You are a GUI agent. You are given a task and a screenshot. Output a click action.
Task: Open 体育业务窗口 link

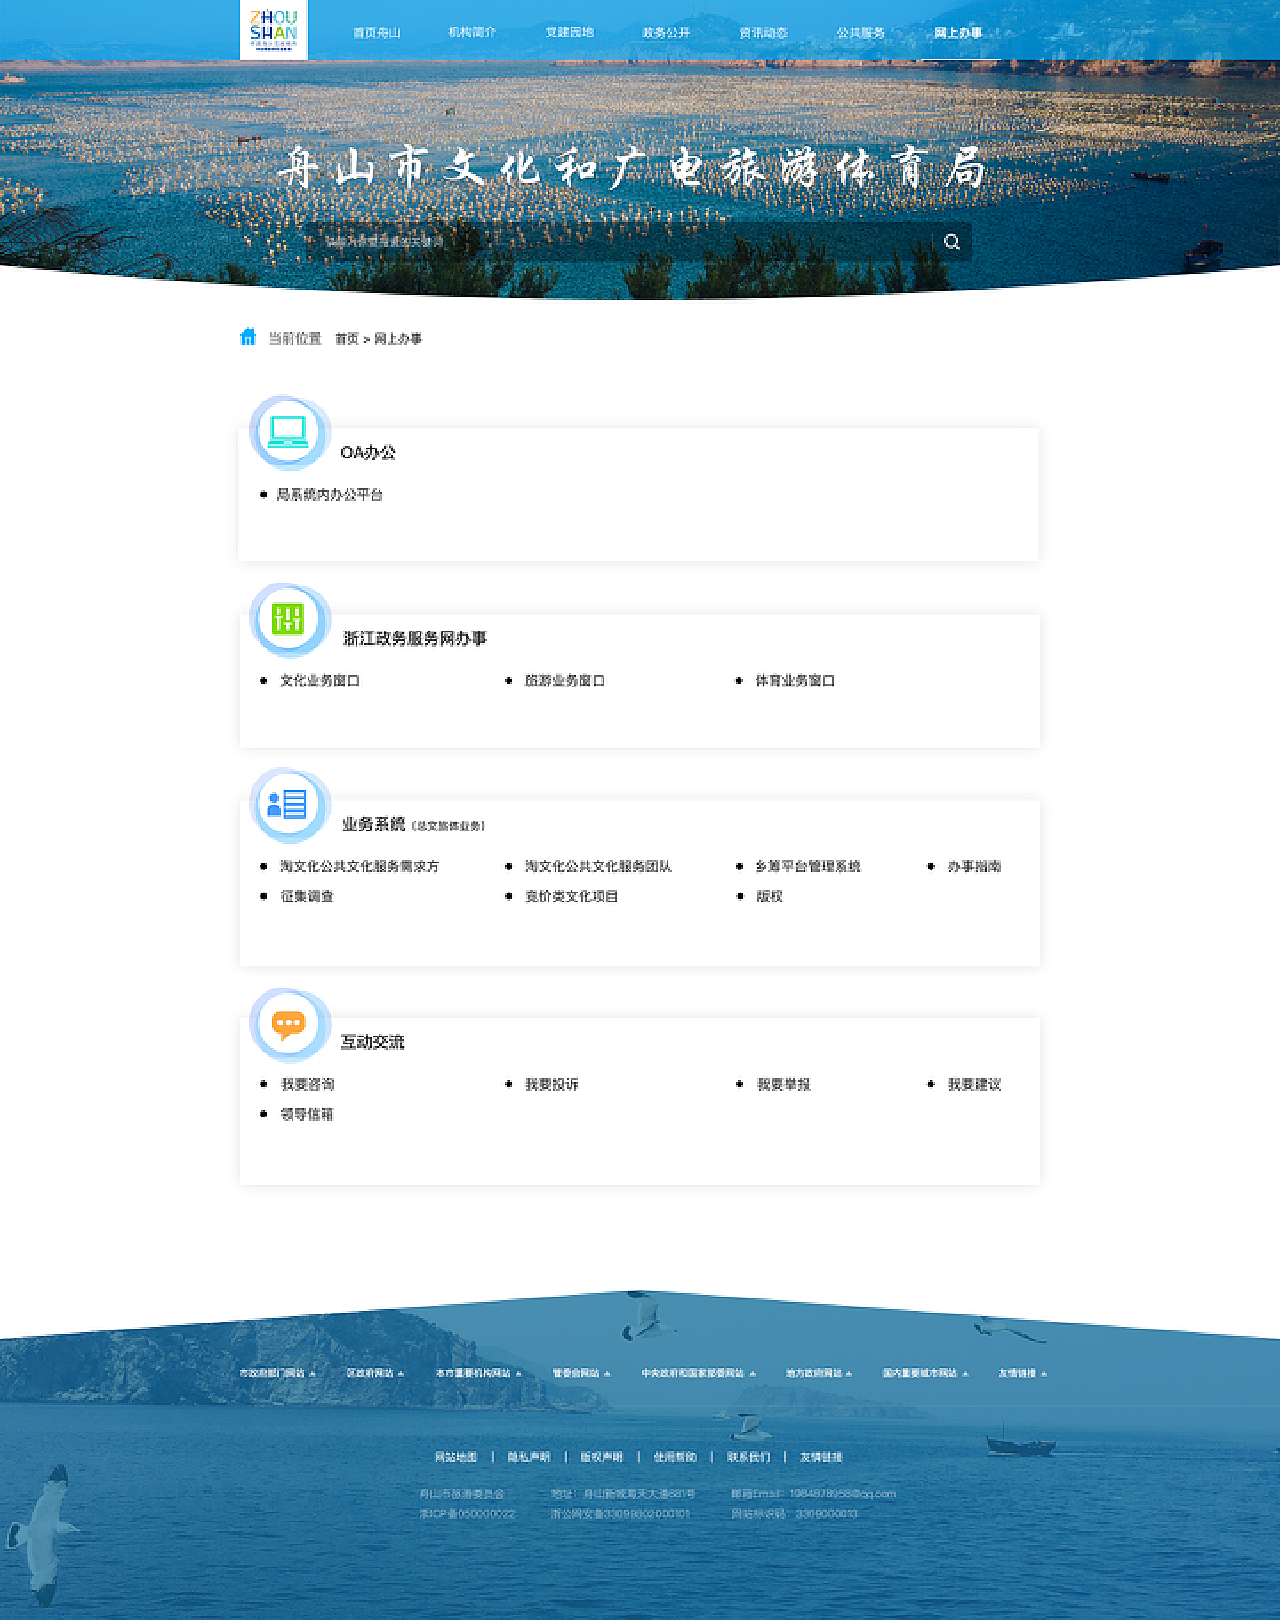coord(795,681)
